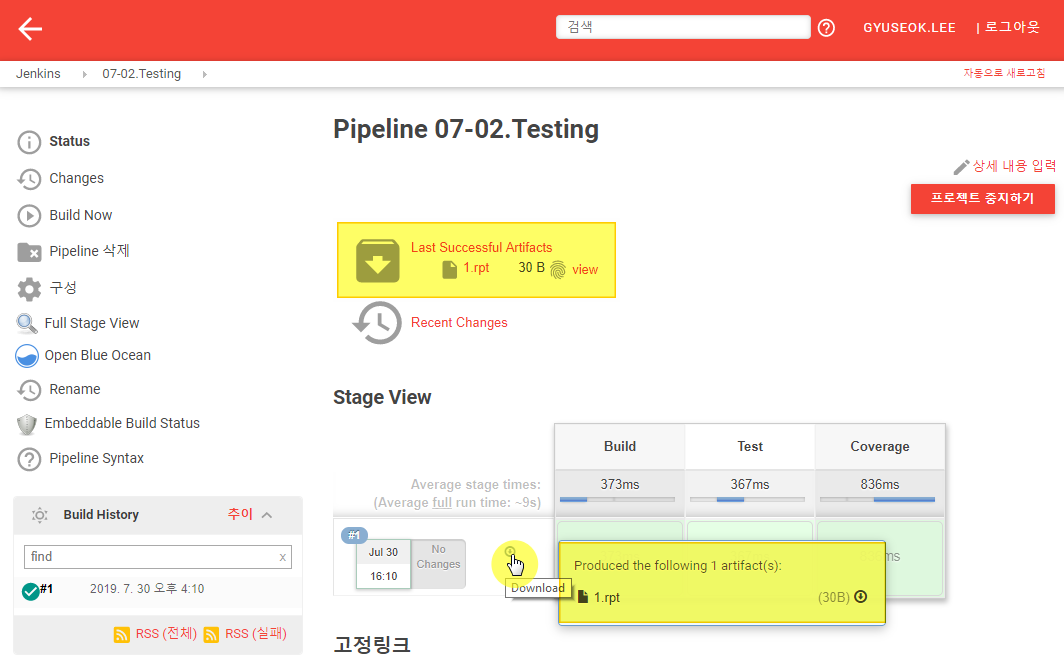Click the 로그아웃 link
Viewport: 1064px width, 655px height.
click(x=1011, y=28)
